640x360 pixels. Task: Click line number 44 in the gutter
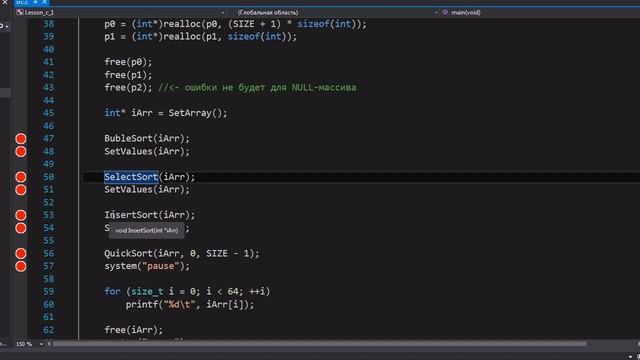click(x=49, y=100)
